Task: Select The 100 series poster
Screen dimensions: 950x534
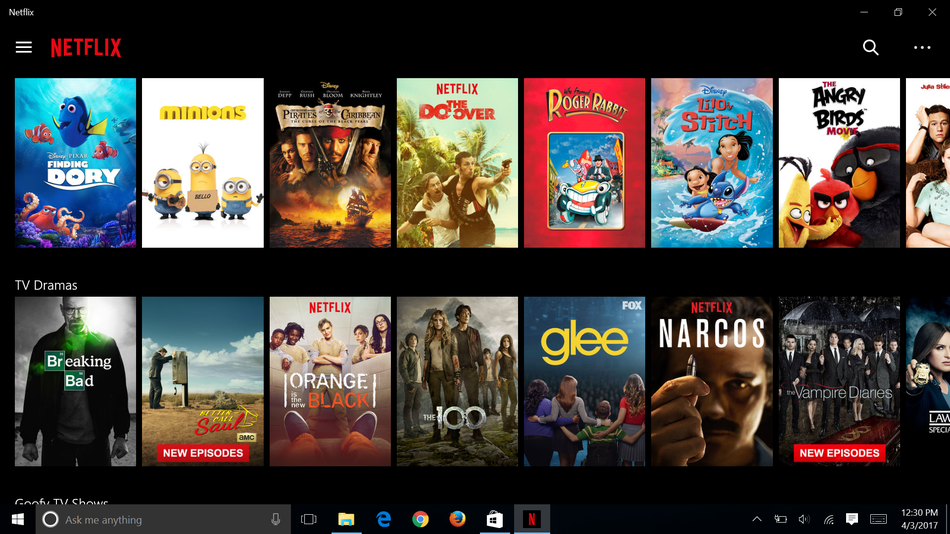Action: click(457, 381)
